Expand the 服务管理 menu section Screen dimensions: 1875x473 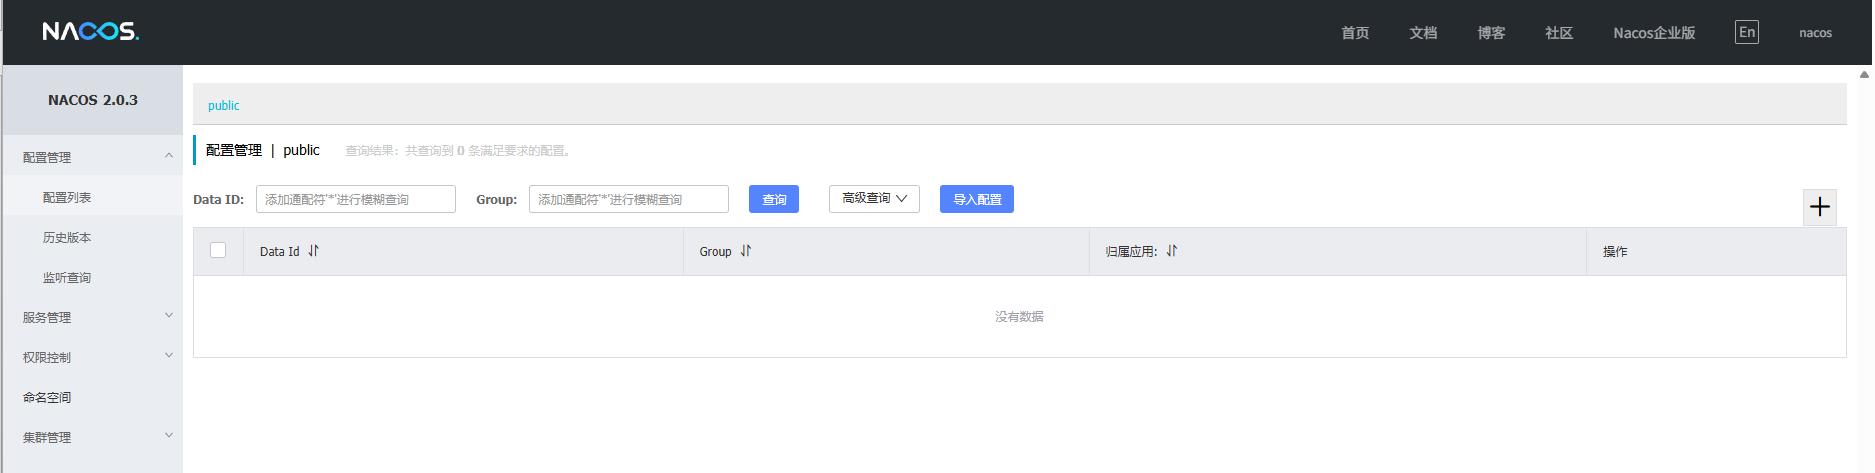pos(93,317)
